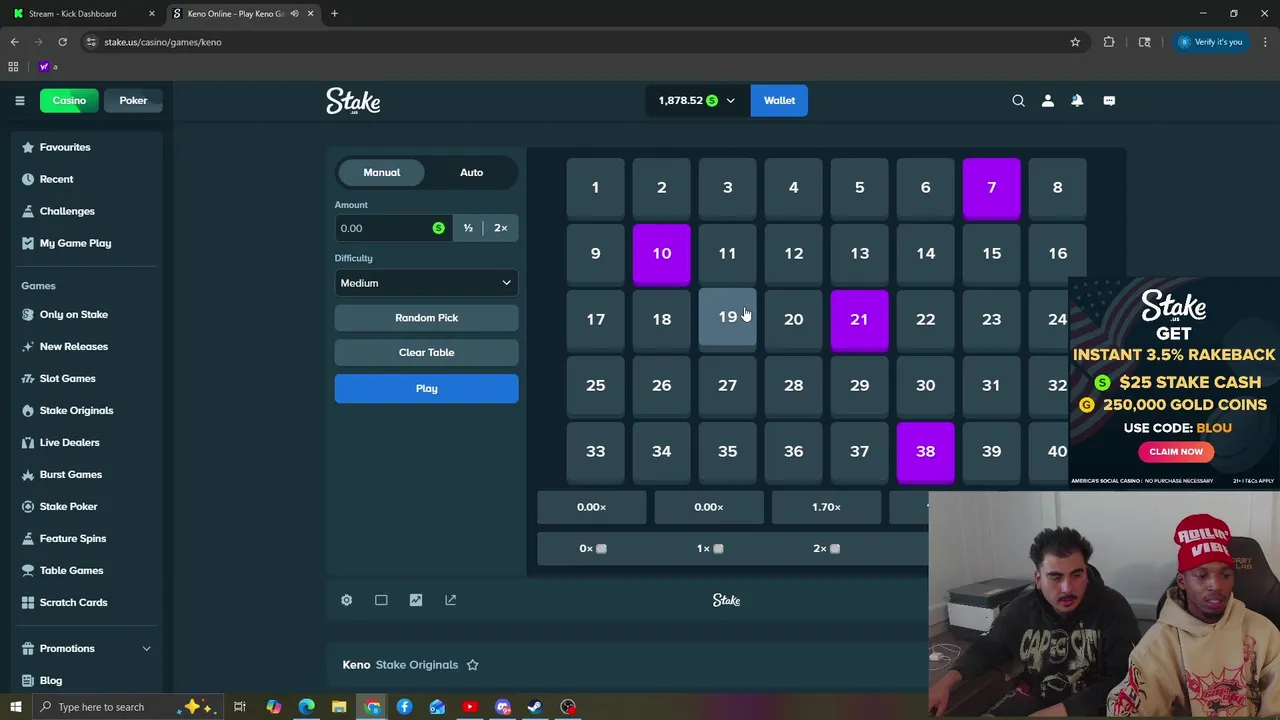The image size is (1280, 720).
Task: Open browser extensions puzzle icon
Action: [1109, 42]
